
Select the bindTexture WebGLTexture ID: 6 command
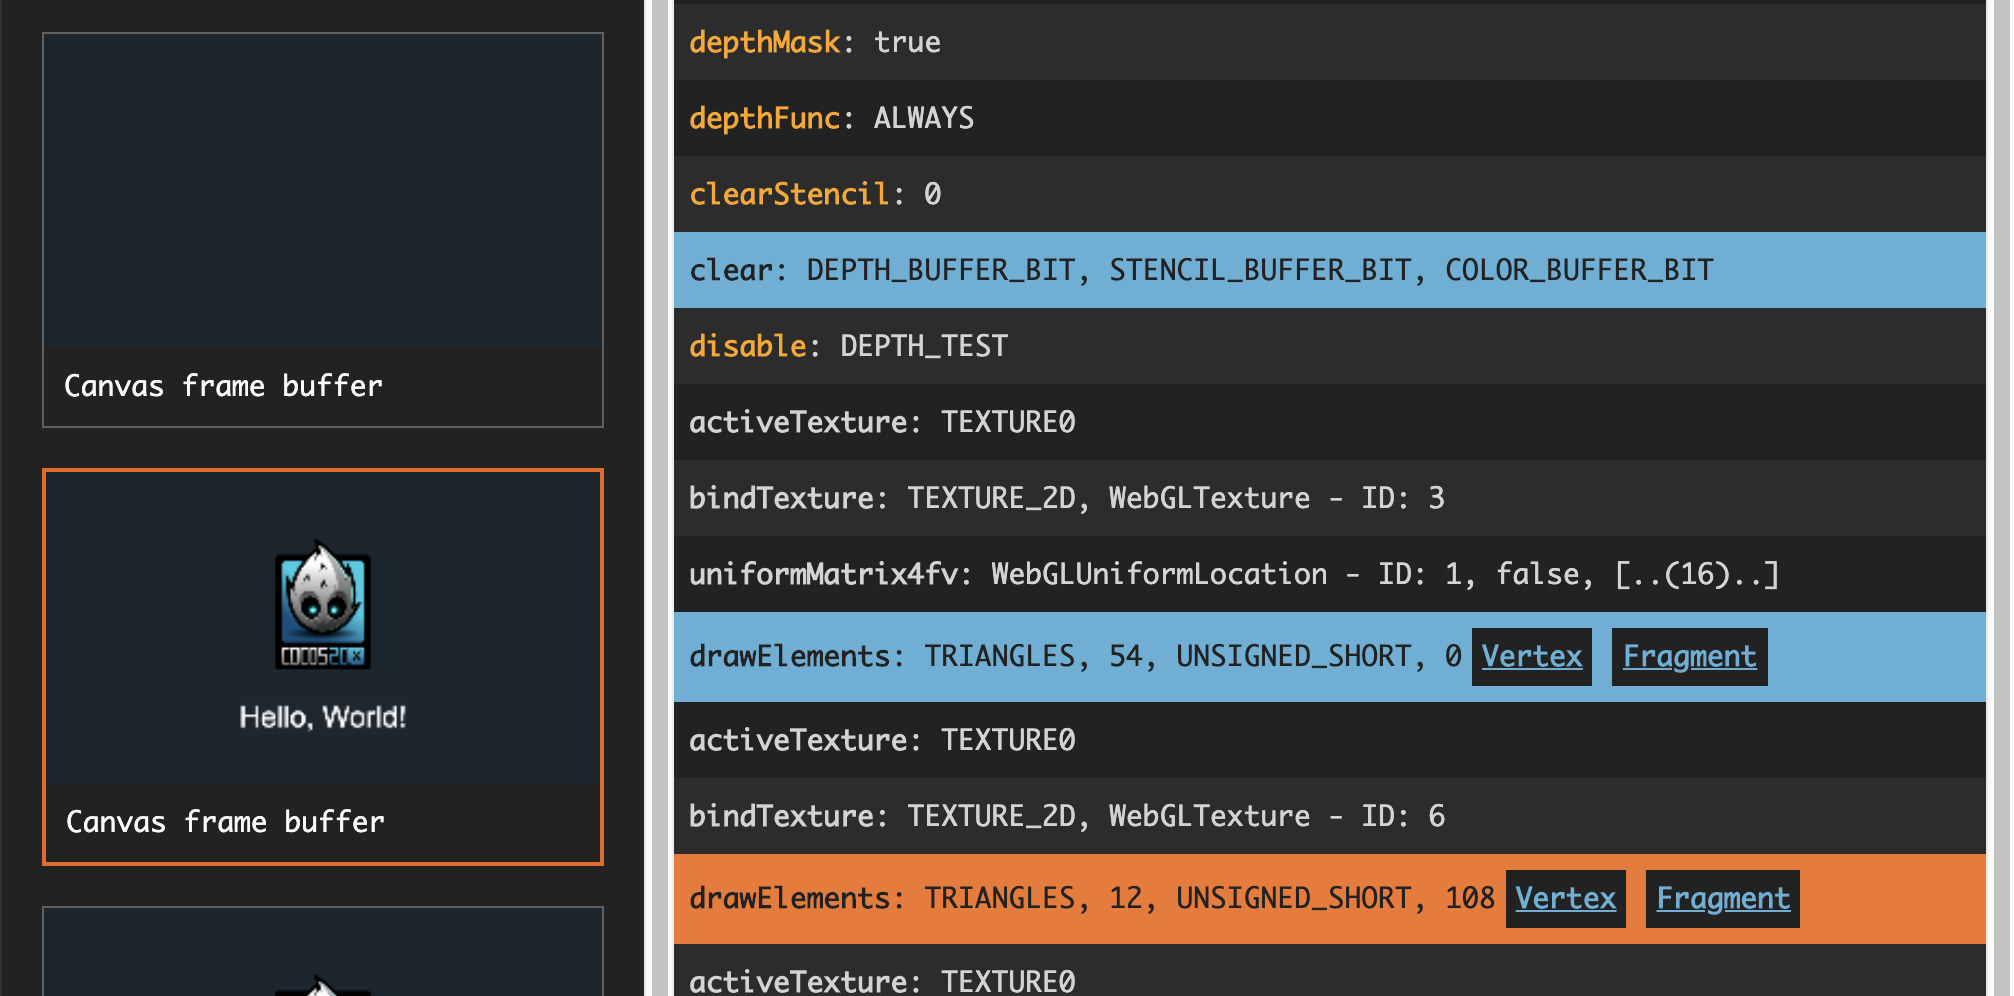(1330, 816)
